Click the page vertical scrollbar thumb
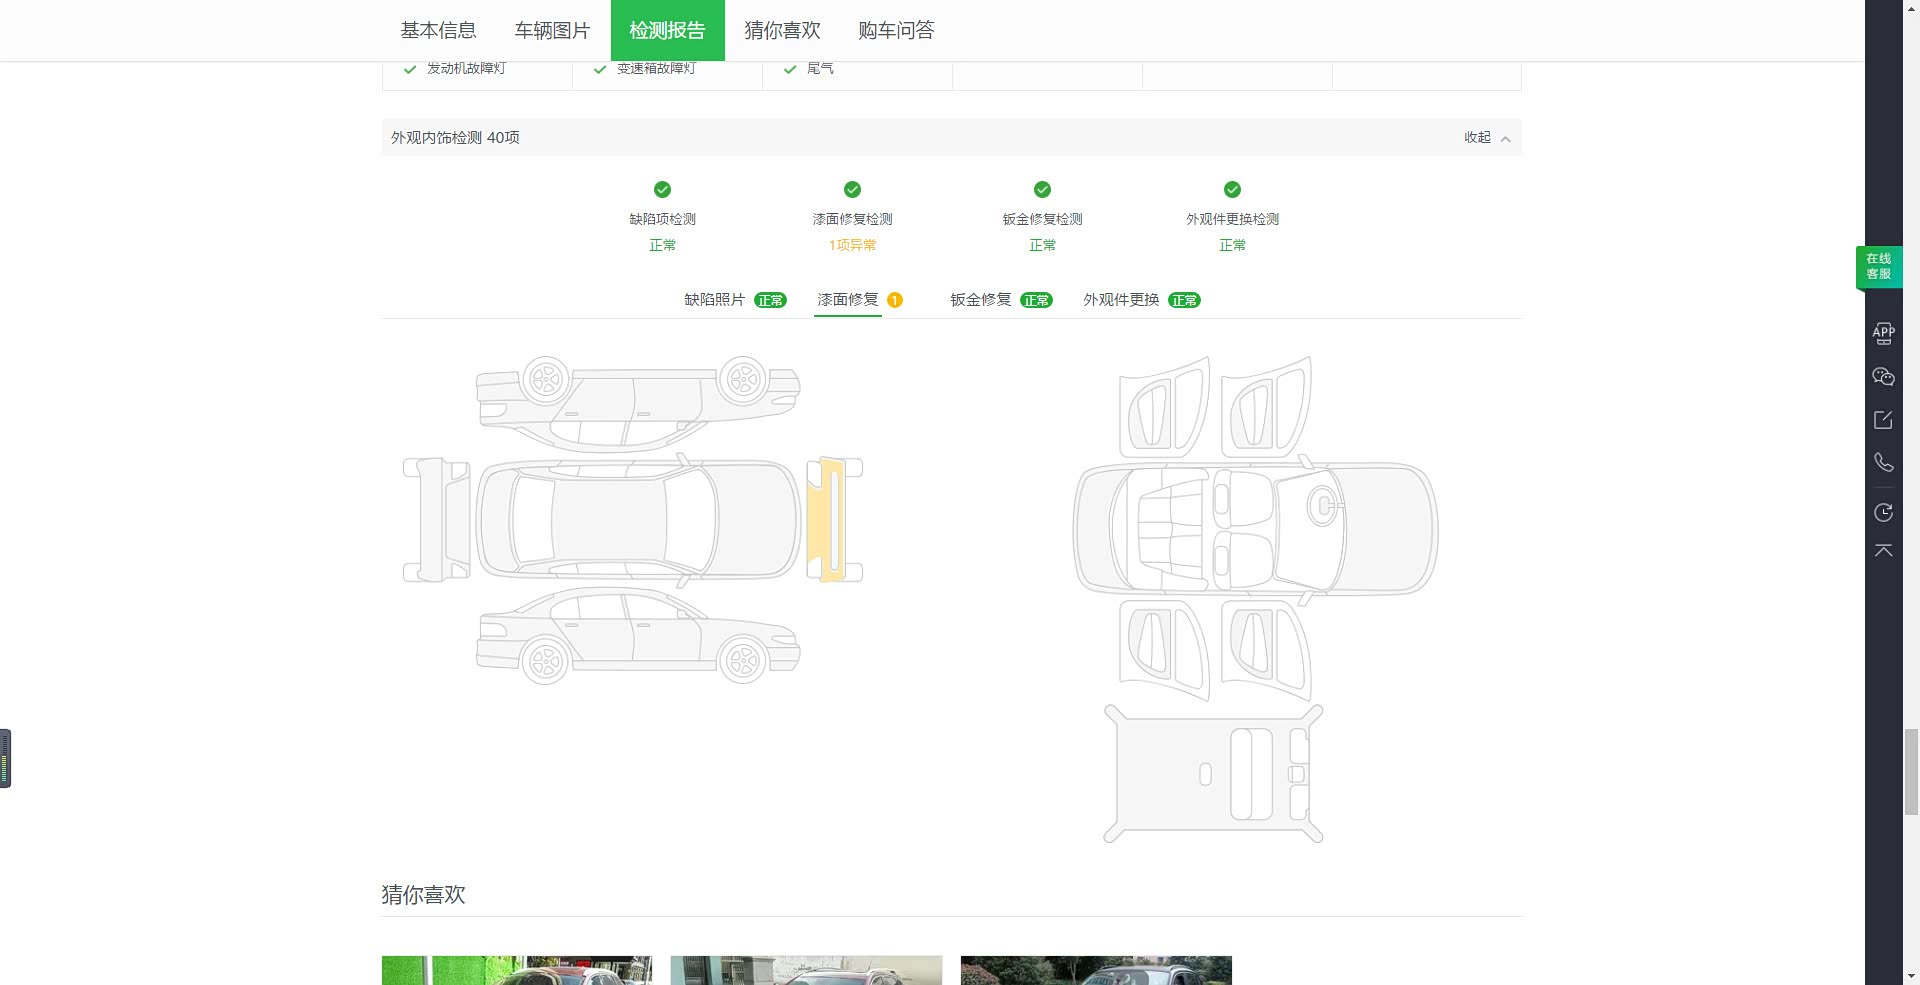1920x985 pixels. (x=1911, y=772)
